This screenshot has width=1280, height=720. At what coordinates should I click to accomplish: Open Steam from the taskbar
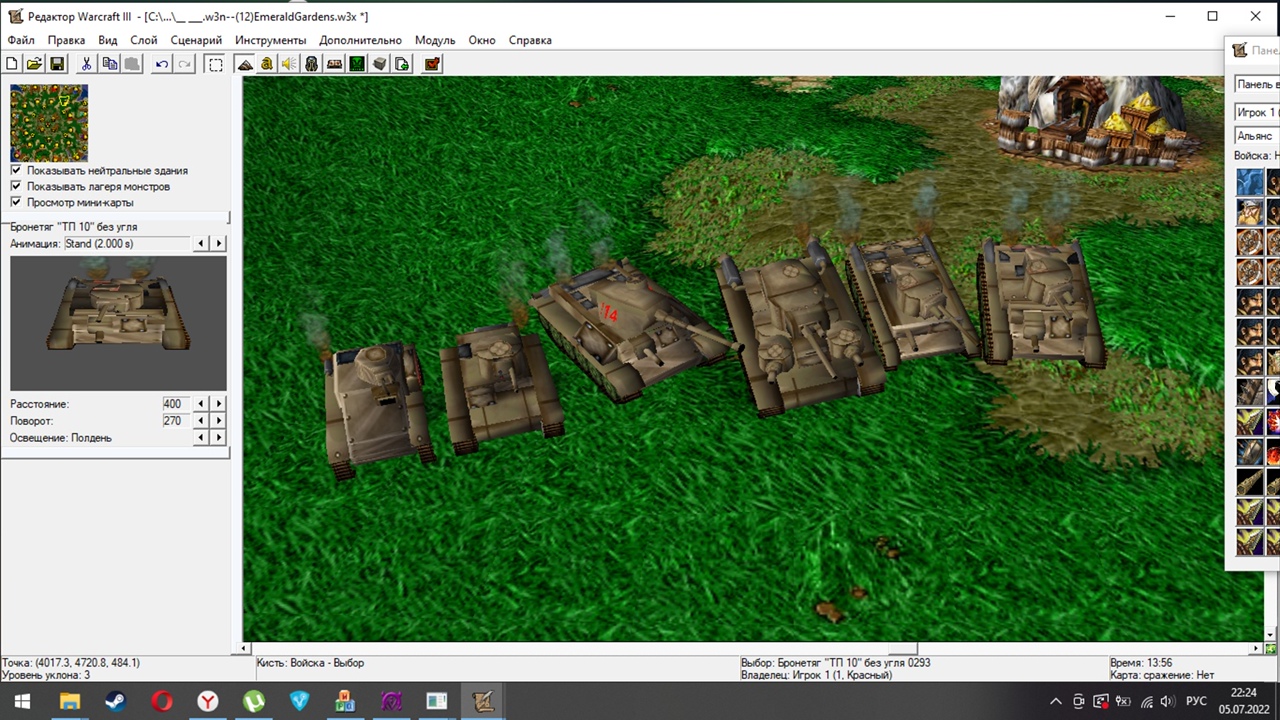click(115, 701)
